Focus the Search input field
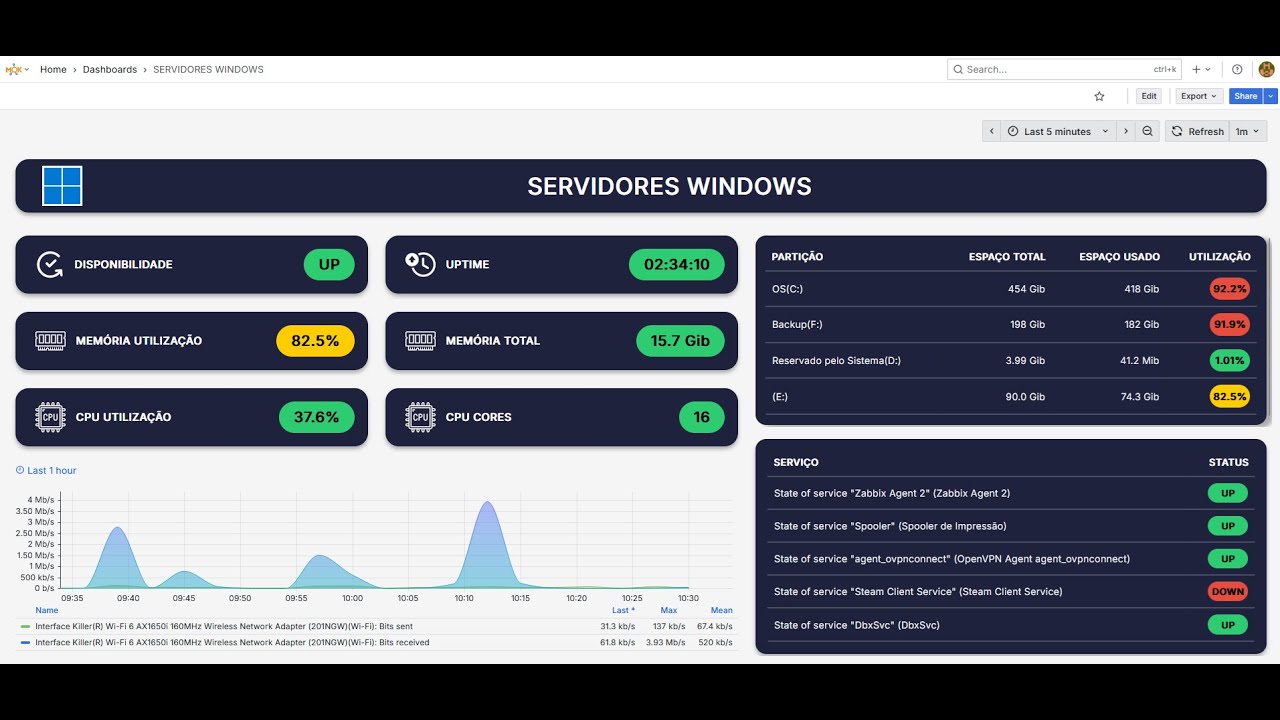The width and height of the screenshot is (1280, 720). click(1064, 69)
